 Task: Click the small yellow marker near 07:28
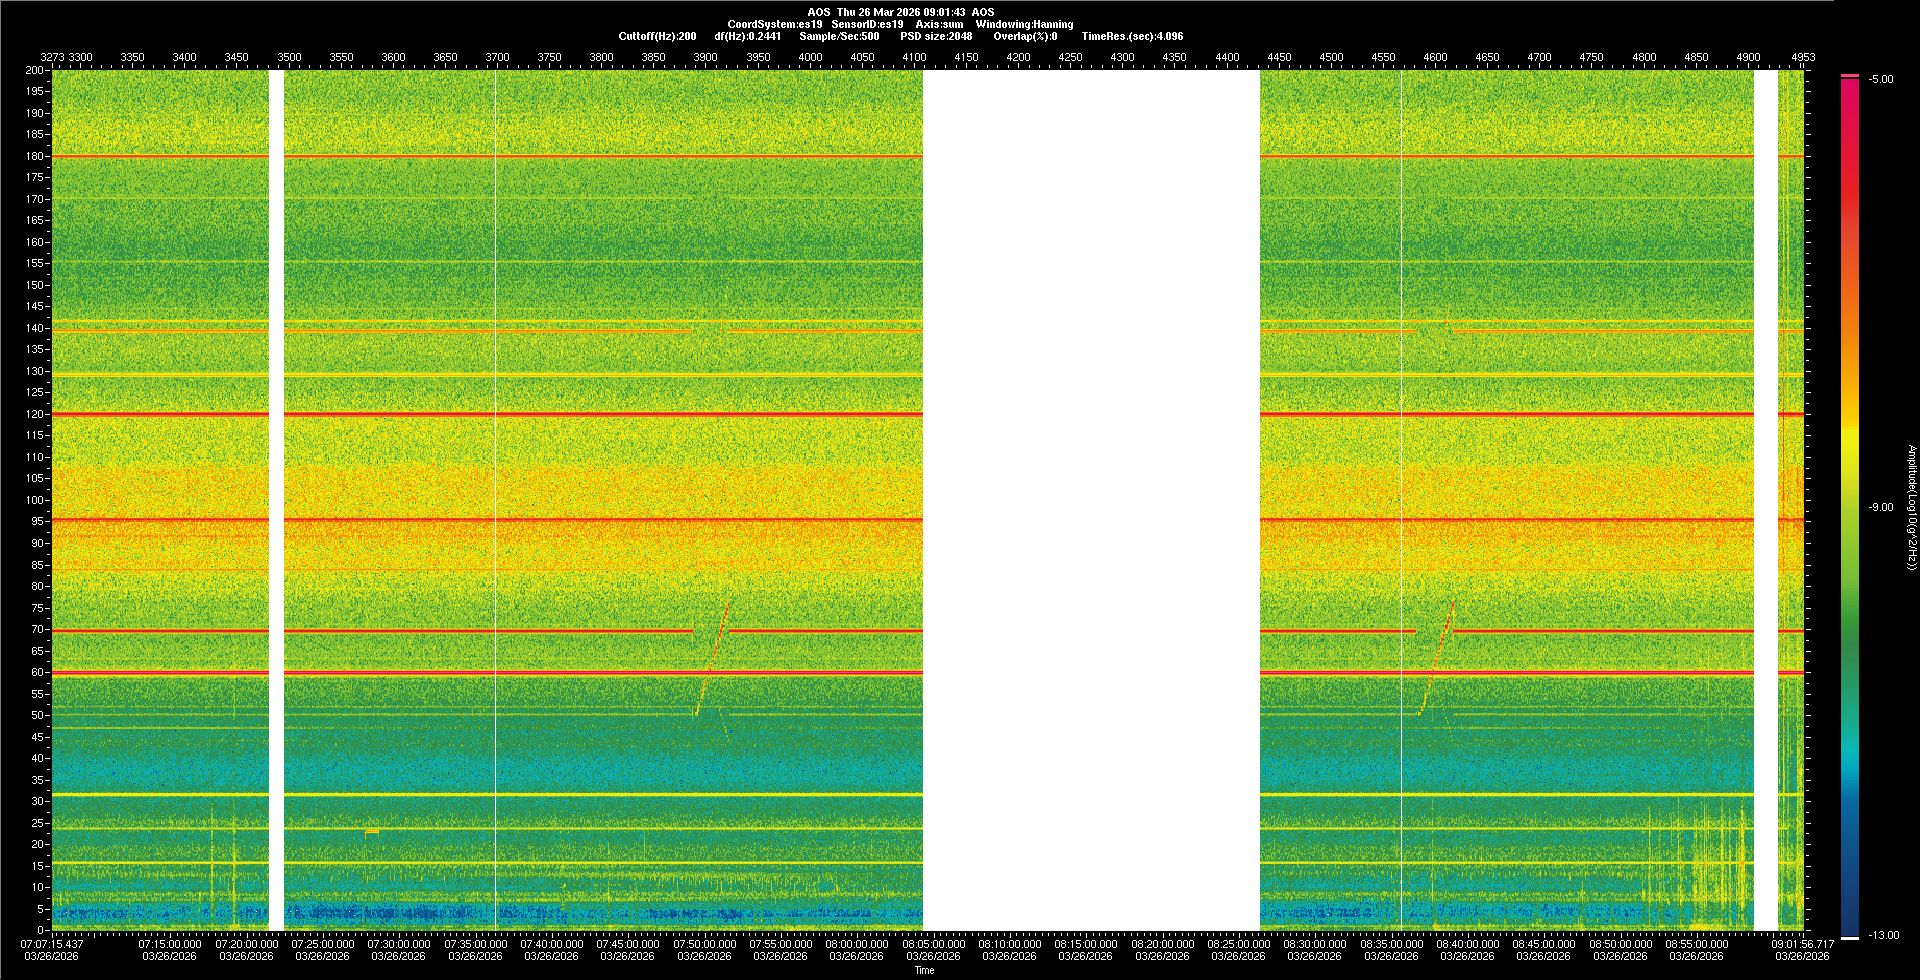[372, 831]
